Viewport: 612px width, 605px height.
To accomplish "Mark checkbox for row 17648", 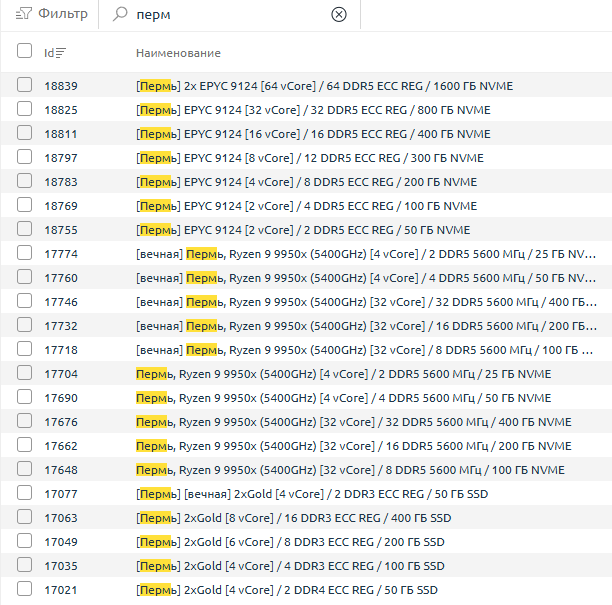I will click(24, 470).
